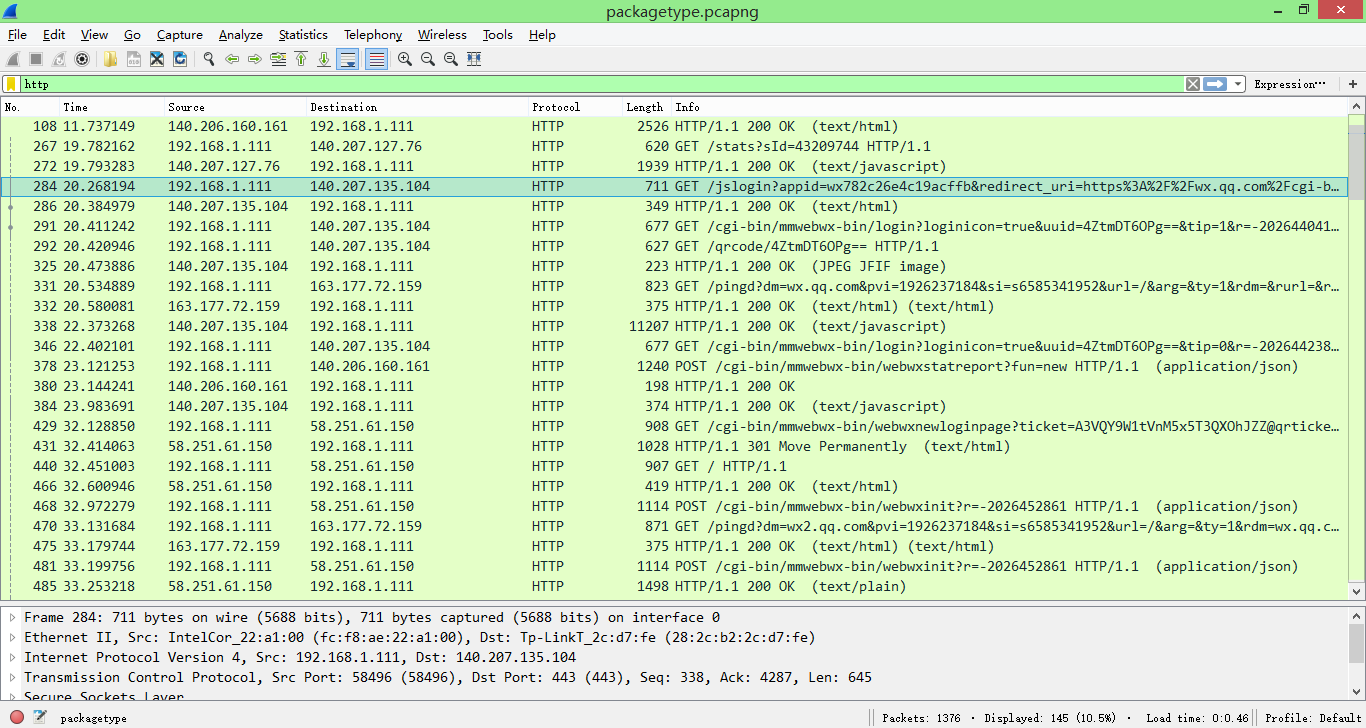1366x728 pixels.
Task: Click the Expression… button
Action: pos(1290,84)
